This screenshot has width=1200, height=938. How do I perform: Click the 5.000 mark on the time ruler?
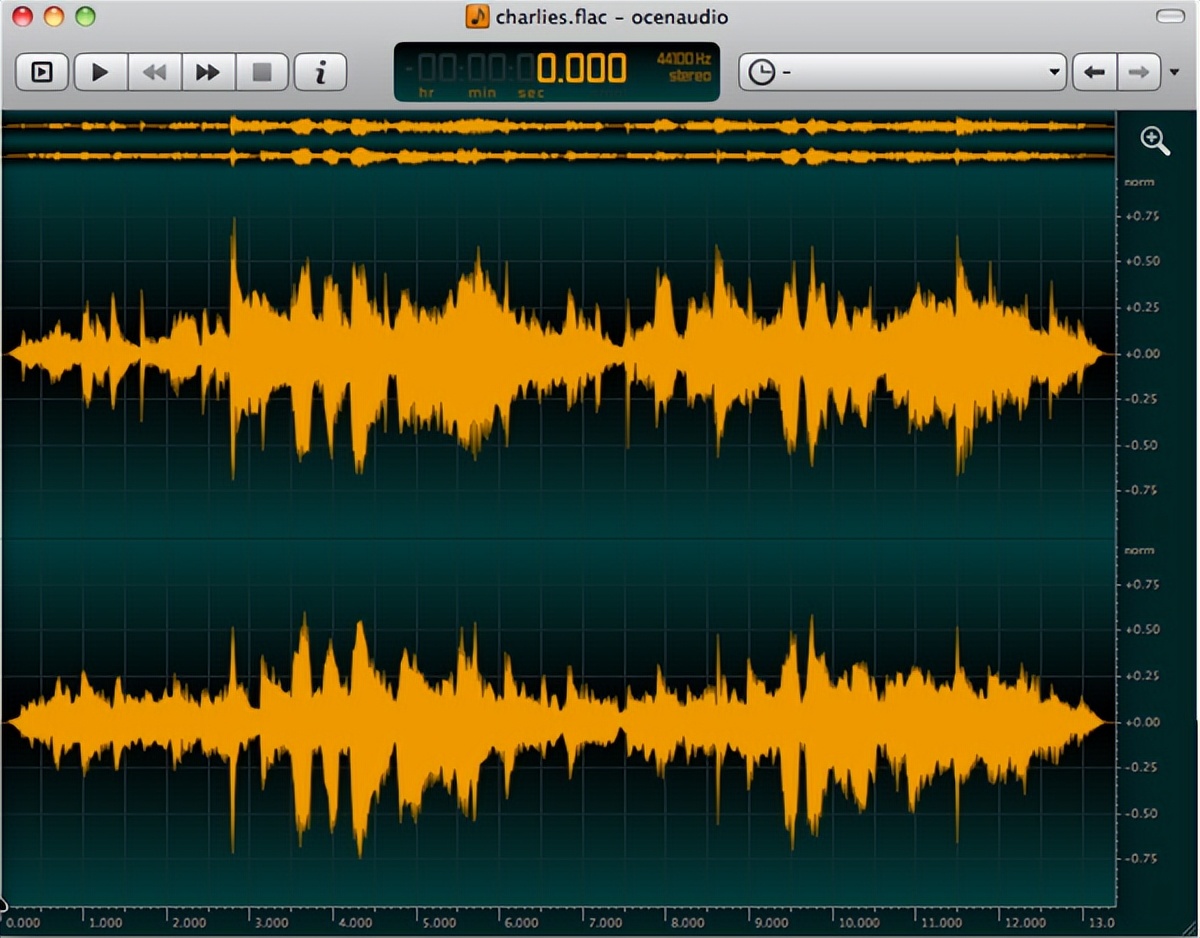(x=440, y=923)
